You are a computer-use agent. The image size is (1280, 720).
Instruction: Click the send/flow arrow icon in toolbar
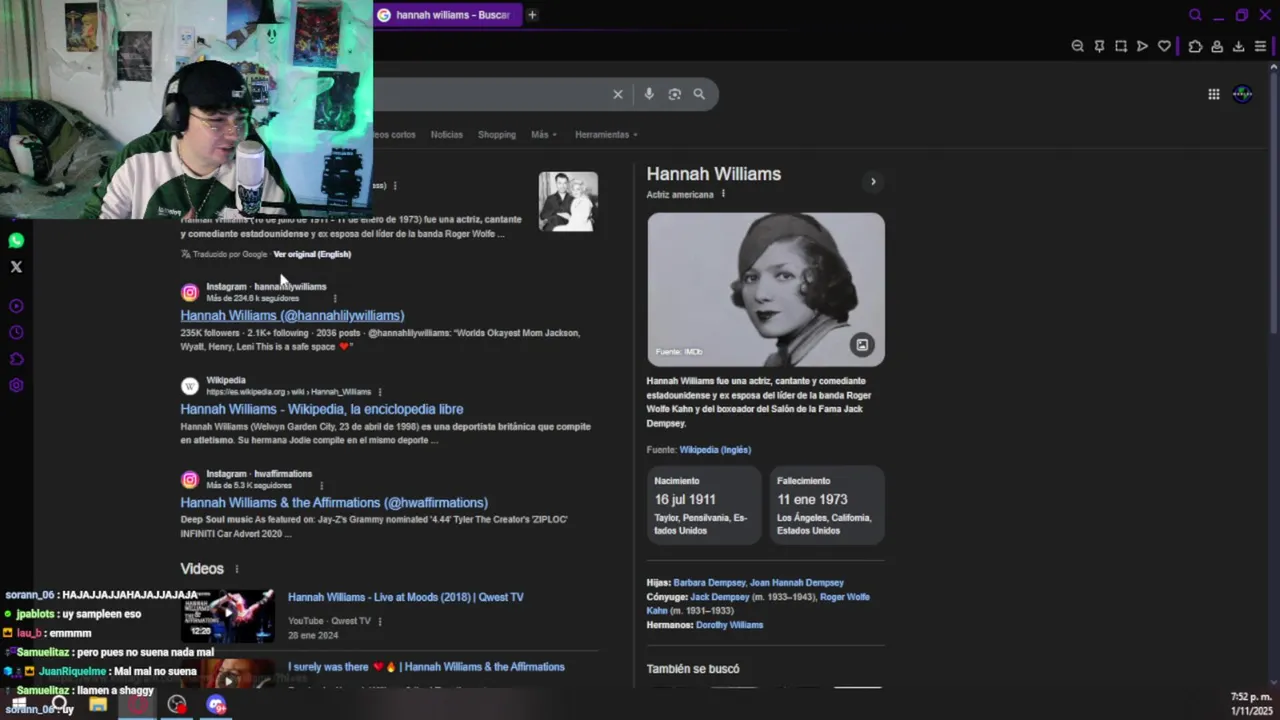point(1142,46)
